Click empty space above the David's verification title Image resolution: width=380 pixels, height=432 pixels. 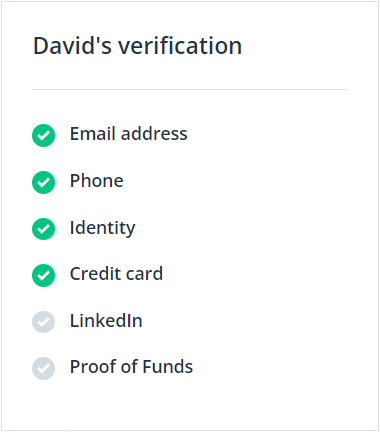189,17
